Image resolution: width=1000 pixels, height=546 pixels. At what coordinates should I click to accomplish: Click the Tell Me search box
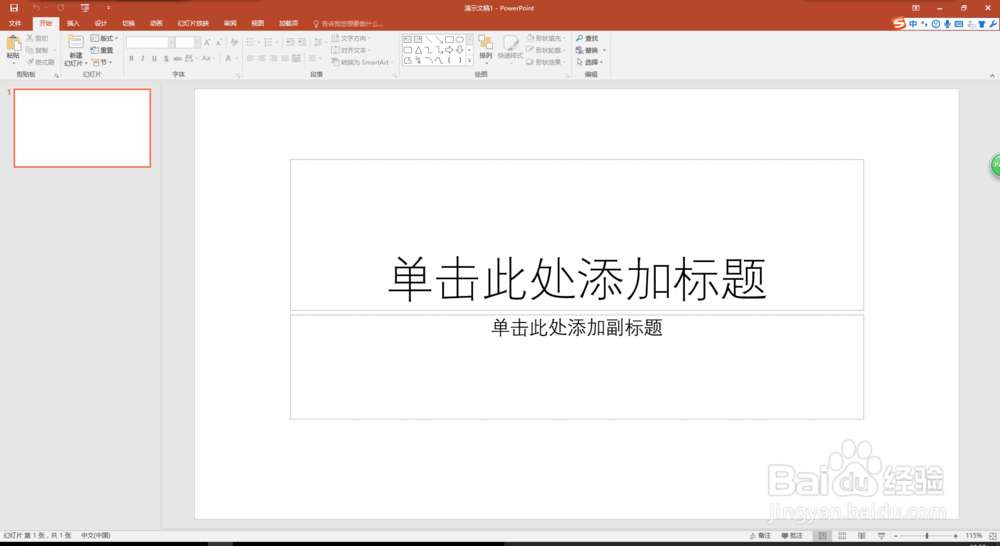349,24
